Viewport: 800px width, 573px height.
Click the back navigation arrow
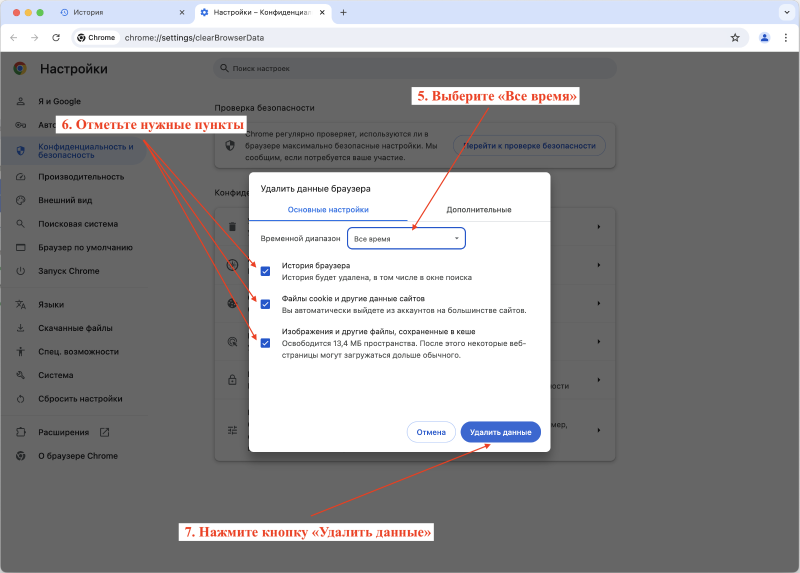14,38
